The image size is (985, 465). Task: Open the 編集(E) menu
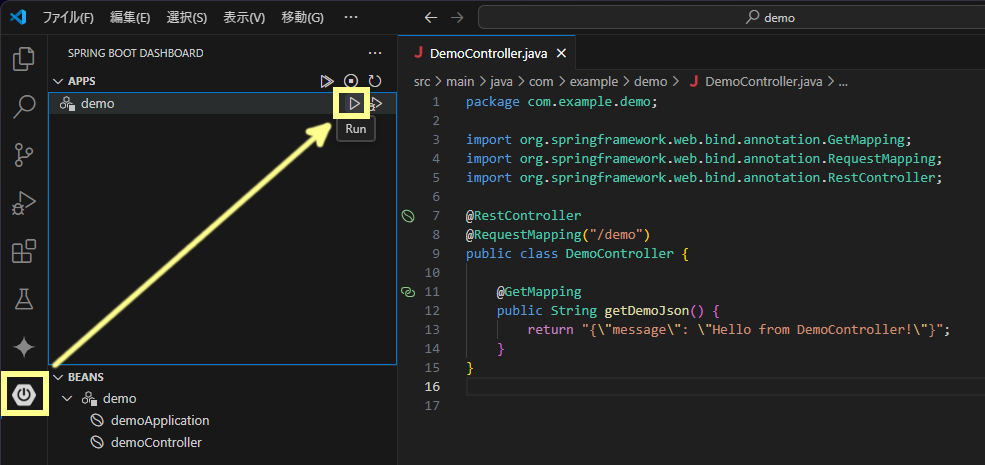[x=130, y=18]
